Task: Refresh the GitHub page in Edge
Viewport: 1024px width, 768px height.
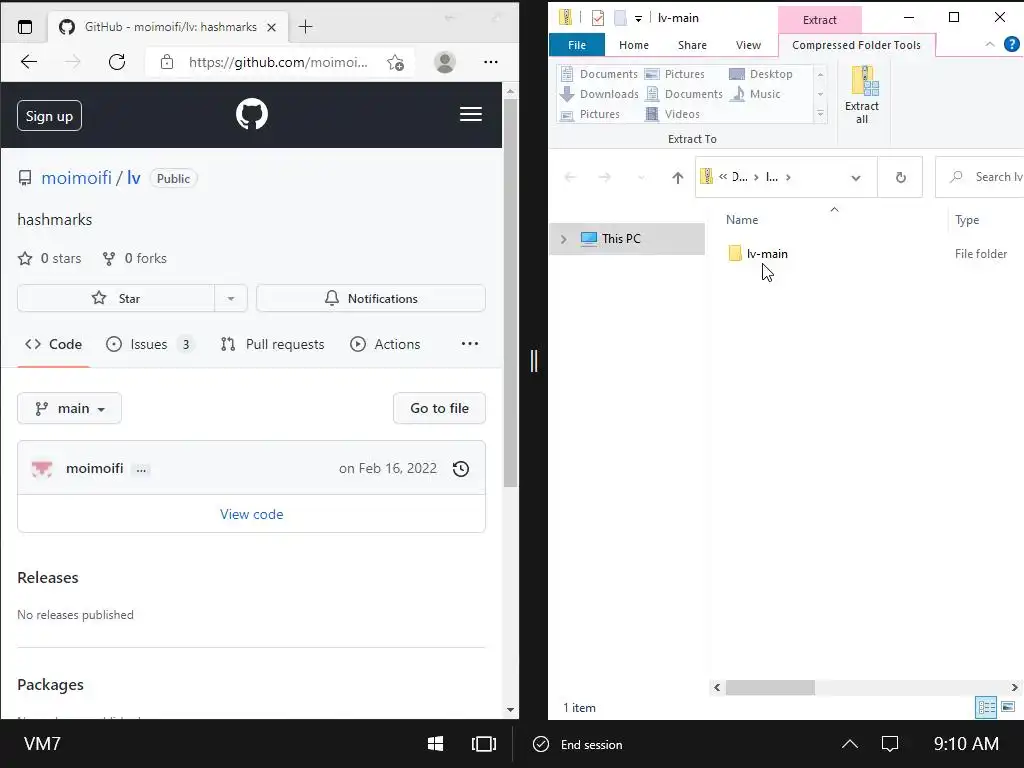Action: (x=117, y=62)
